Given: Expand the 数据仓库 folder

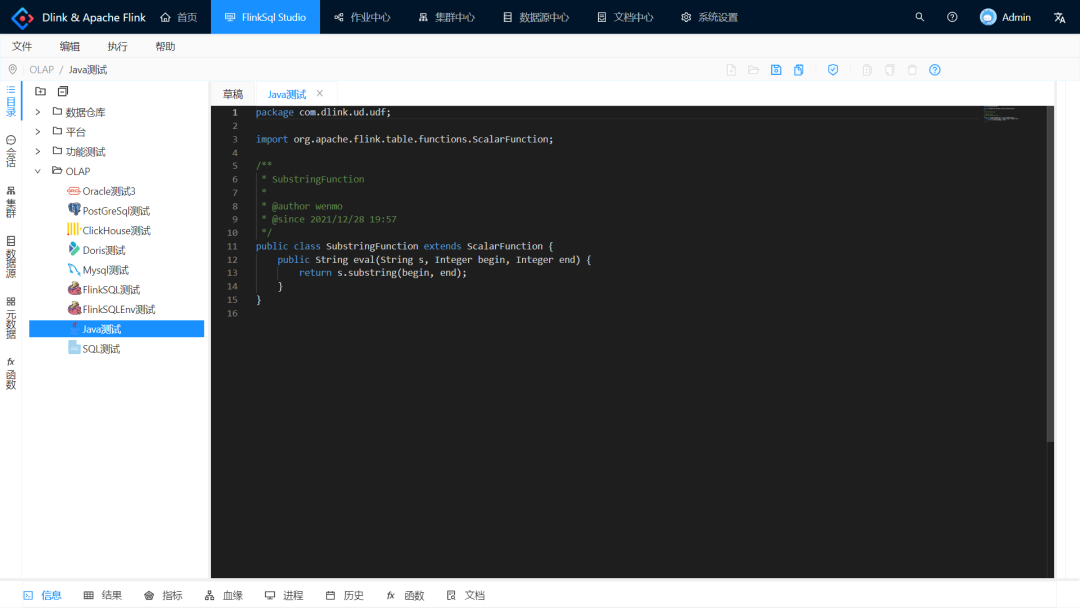Looking at the screenshot, I should [x=38, y=112].
